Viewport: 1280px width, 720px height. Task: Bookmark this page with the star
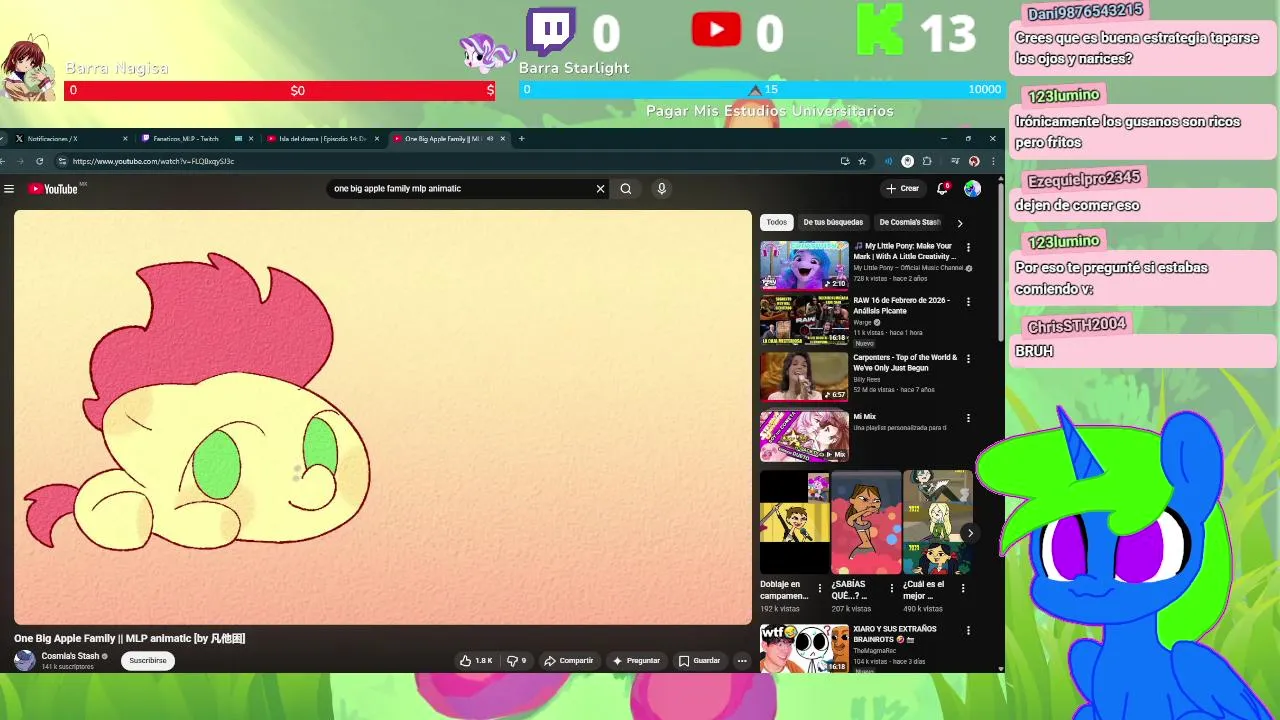coord(862,161)
